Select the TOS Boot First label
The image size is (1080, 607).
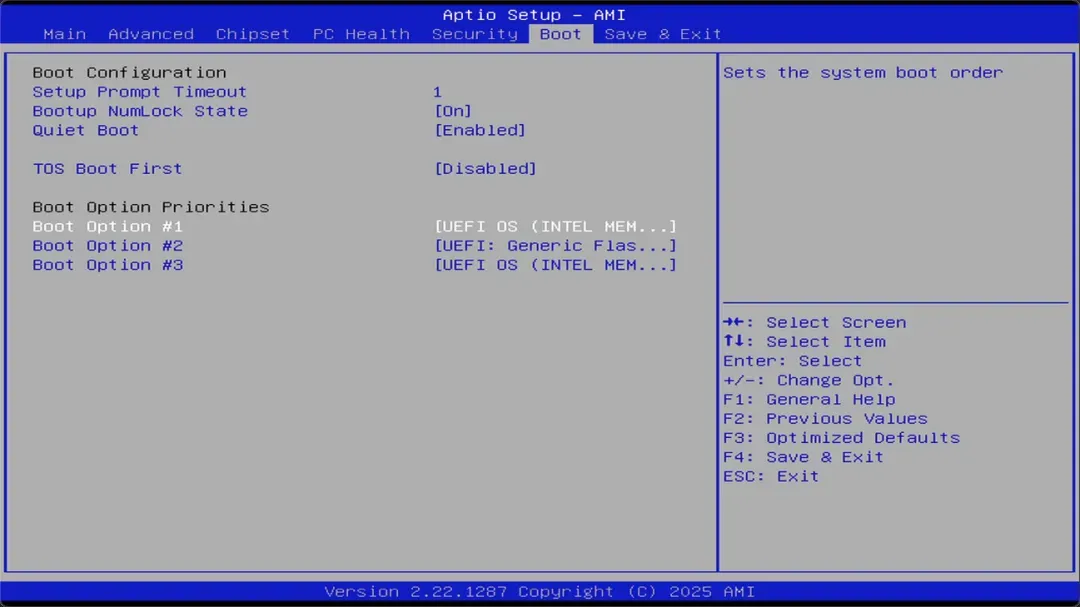pyautogui.click(x=107, y=169)
